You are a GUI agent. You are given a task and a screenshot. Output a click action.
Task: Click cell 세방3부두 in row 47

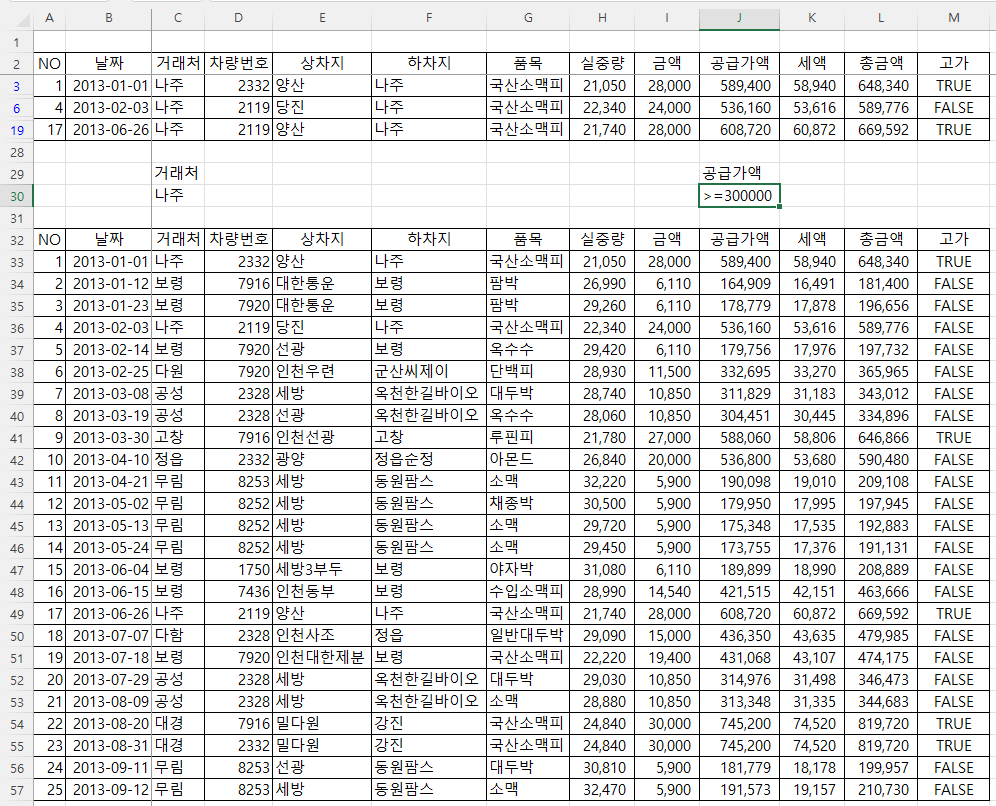coord(322,570)
